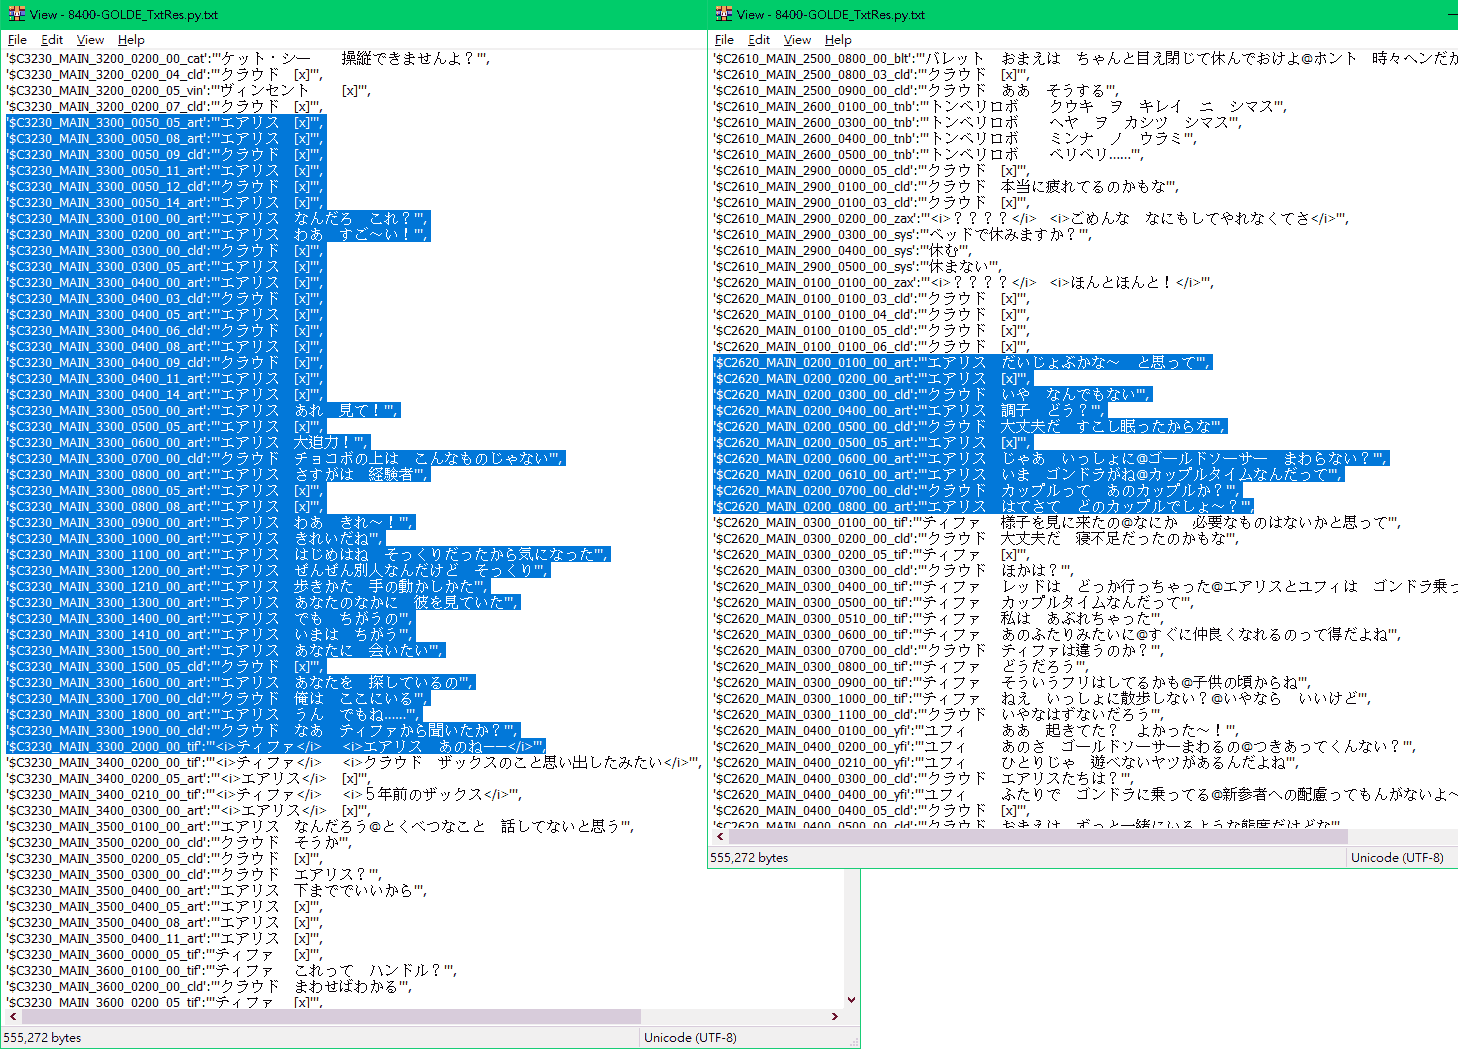This screenshot has height=1049, width=1458.
Task: Click the line '$C3230_MAIN_3200_0200_00_cat'
Action: [248, 59]
